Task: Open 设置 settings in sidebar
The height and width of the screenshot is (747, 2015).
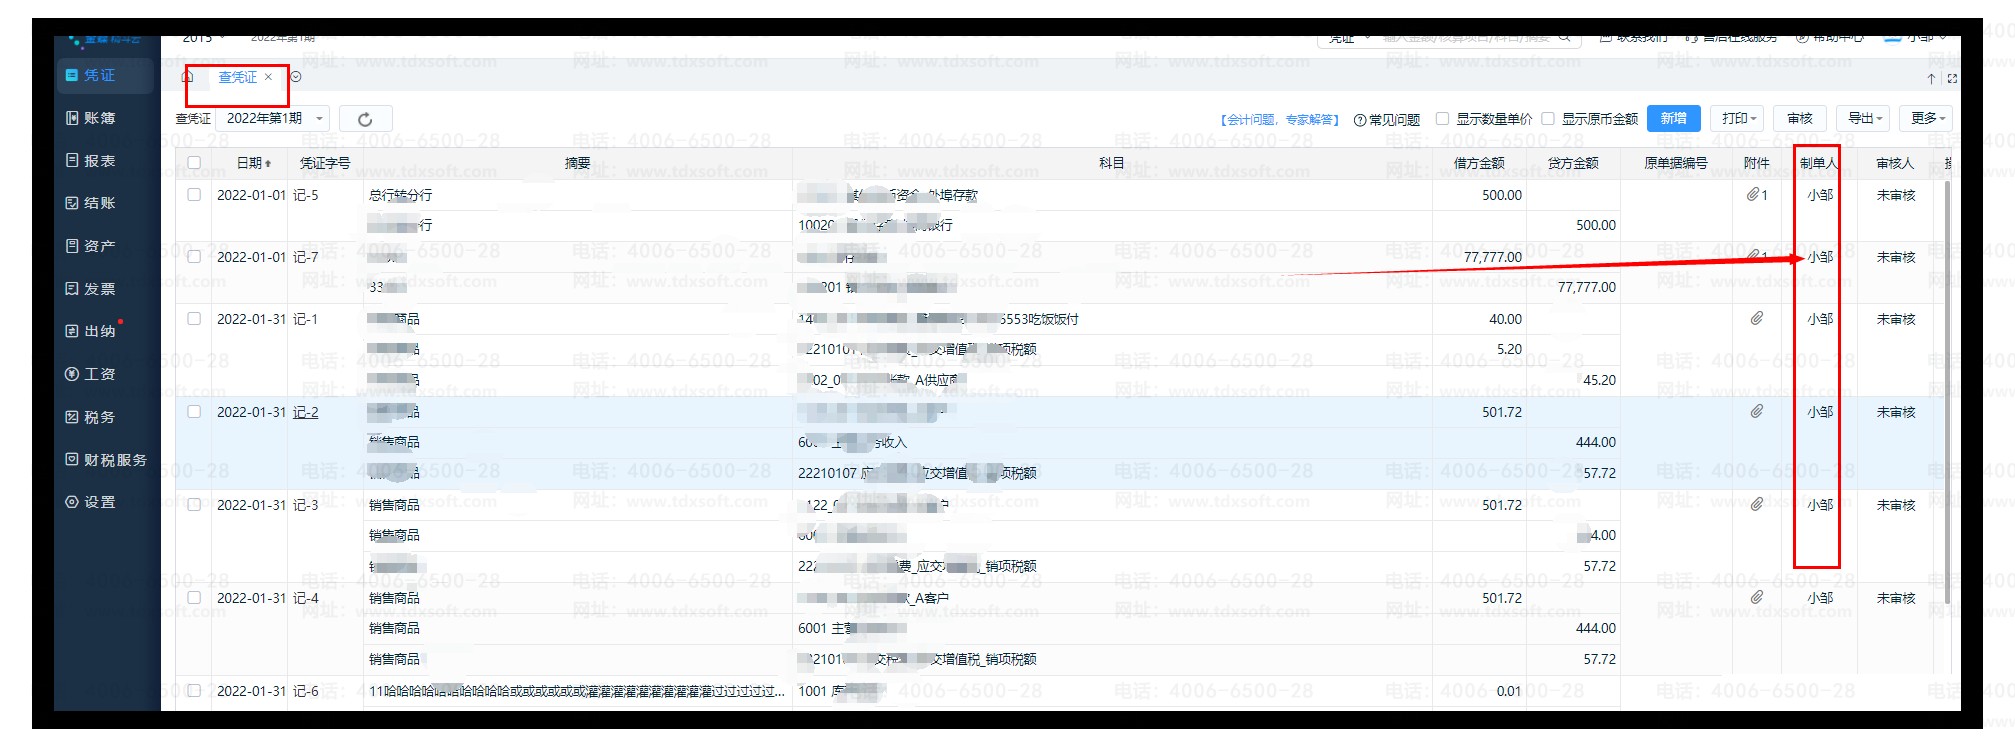Action: 99,502
